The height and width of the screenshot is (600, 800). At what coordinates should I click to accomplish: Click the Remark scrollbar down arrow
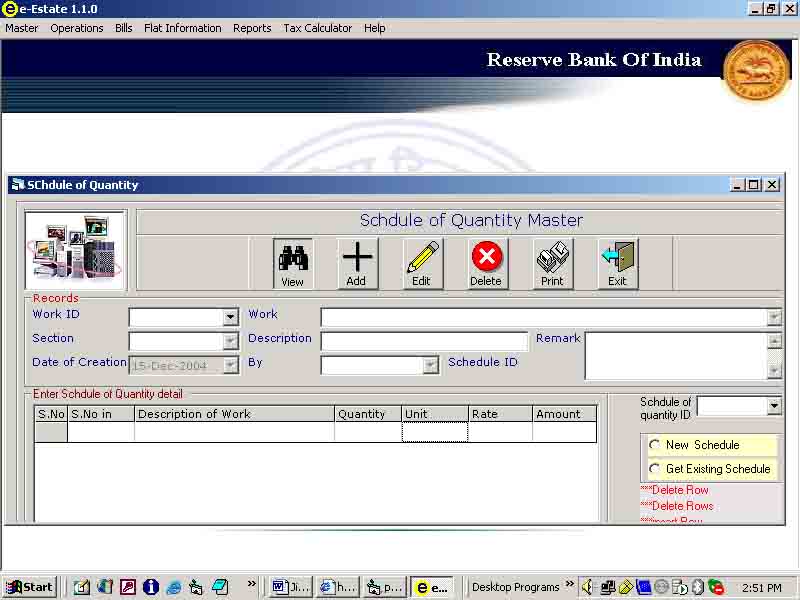pyautogui.click(x=774, y=371)
